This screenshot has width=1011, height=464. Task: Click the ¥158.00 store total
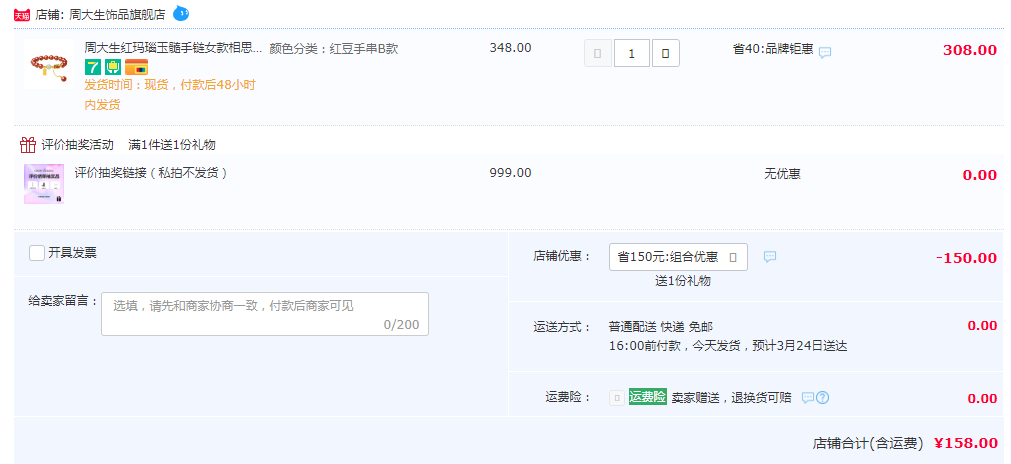coord(966,443)
